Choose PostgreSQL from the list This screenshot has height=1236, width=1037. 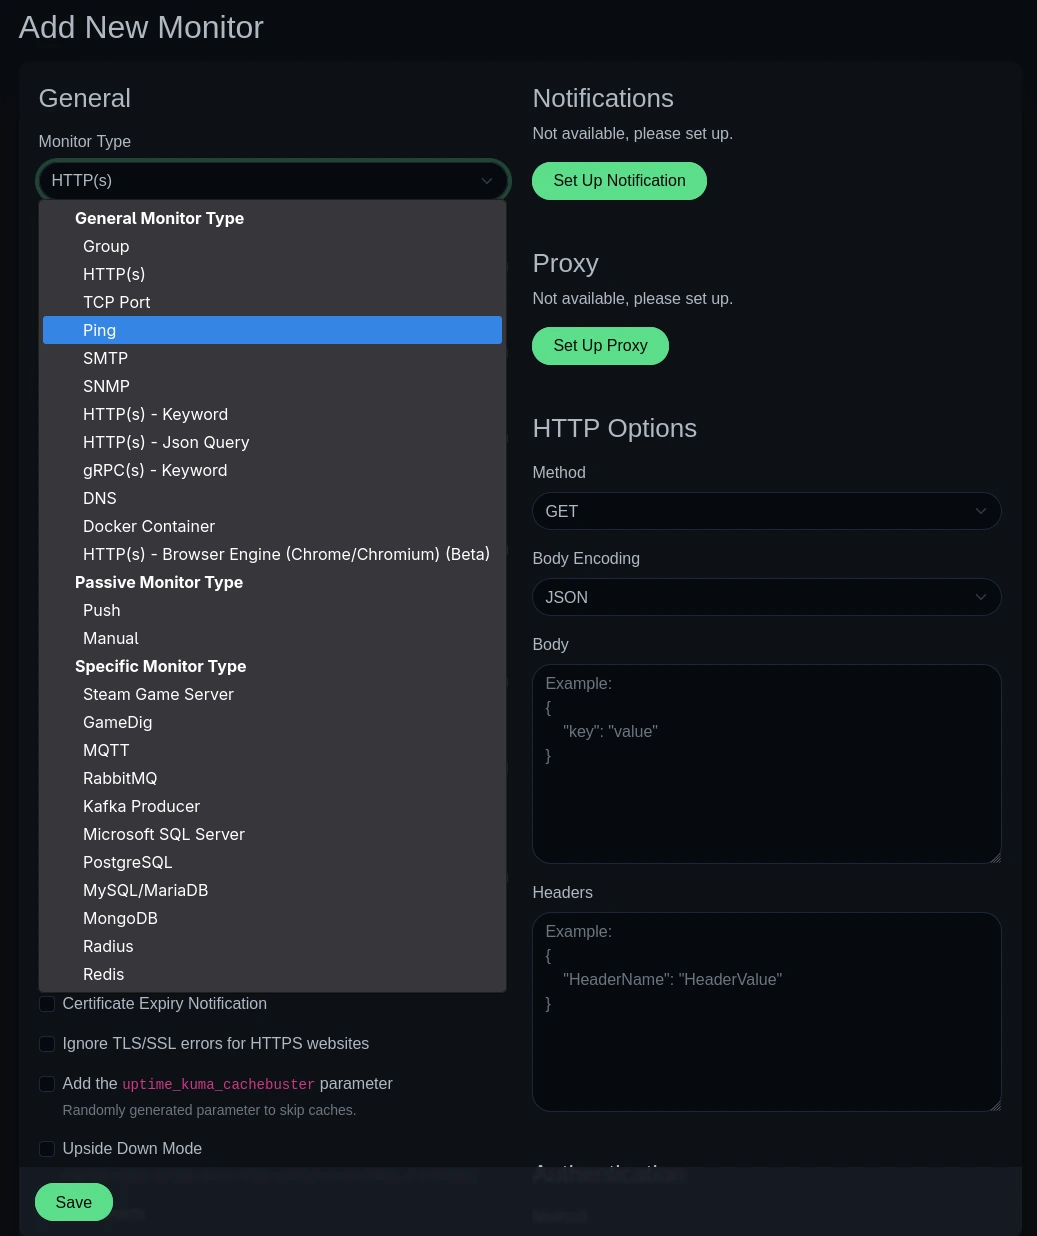128,862
